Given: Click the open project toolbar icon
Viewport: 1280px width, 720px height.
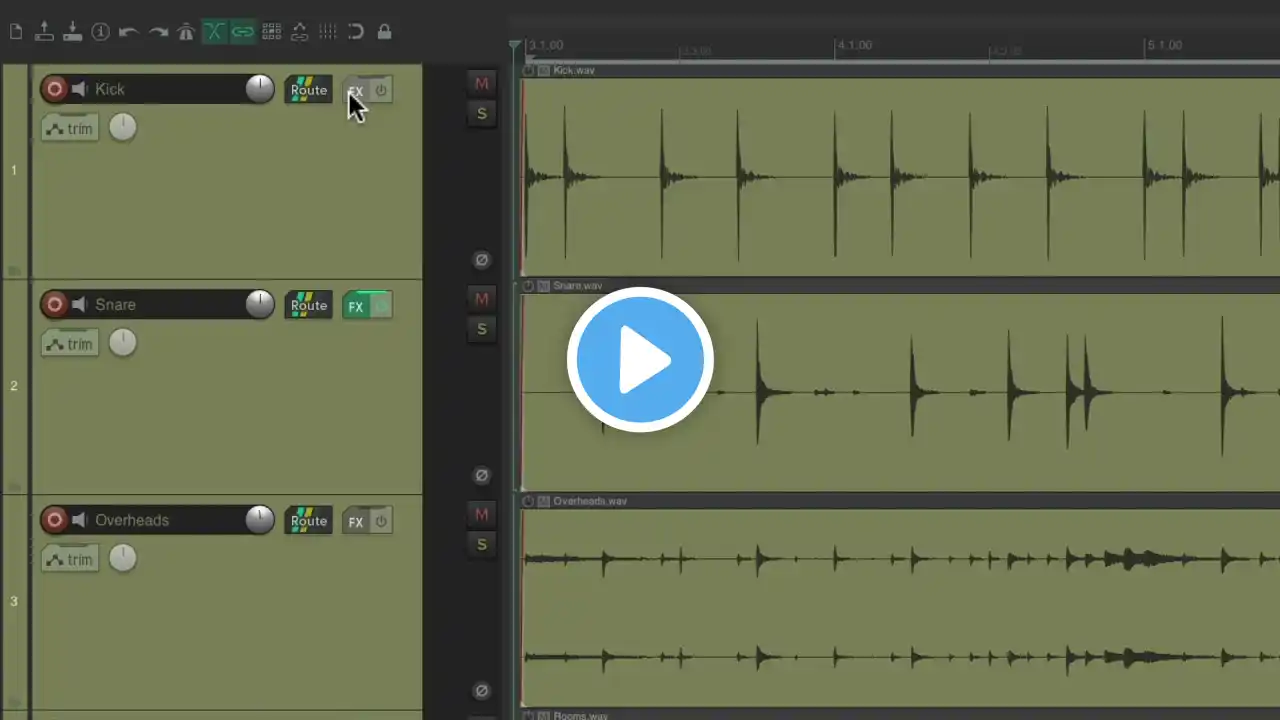Looking at the screenshot, I should [44, 32].
